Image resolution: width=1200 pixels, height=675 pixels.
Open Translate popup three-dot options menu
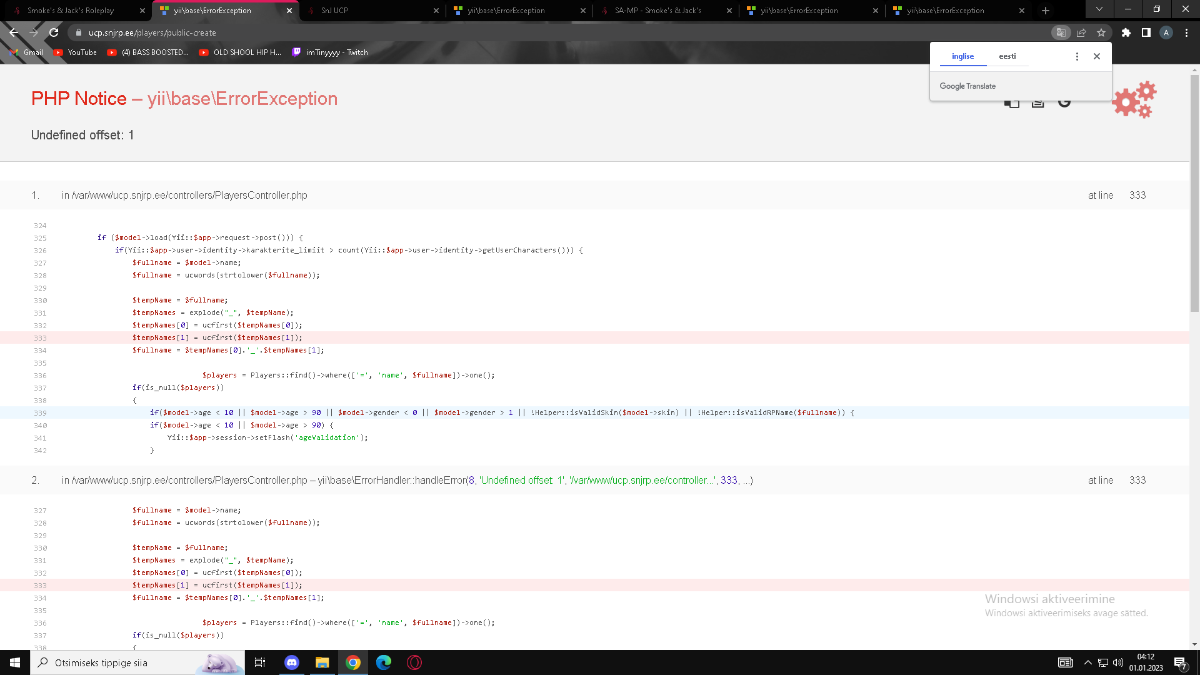click(x=1076, y=57)
